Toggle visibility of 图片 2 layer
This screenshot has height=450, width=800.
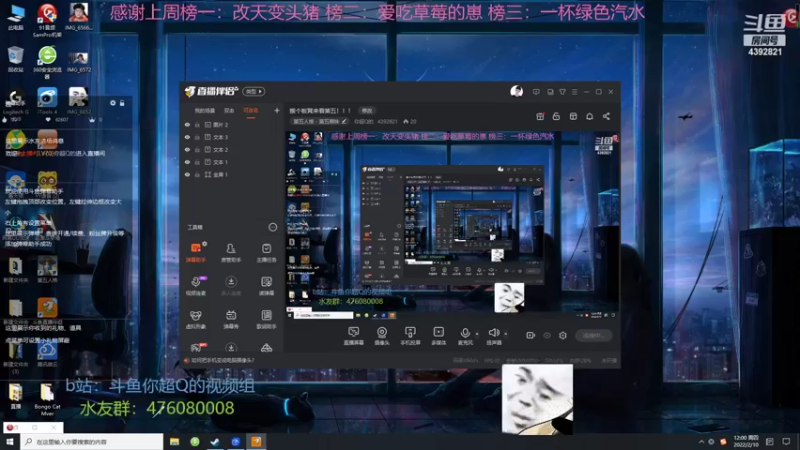[187, 124]
